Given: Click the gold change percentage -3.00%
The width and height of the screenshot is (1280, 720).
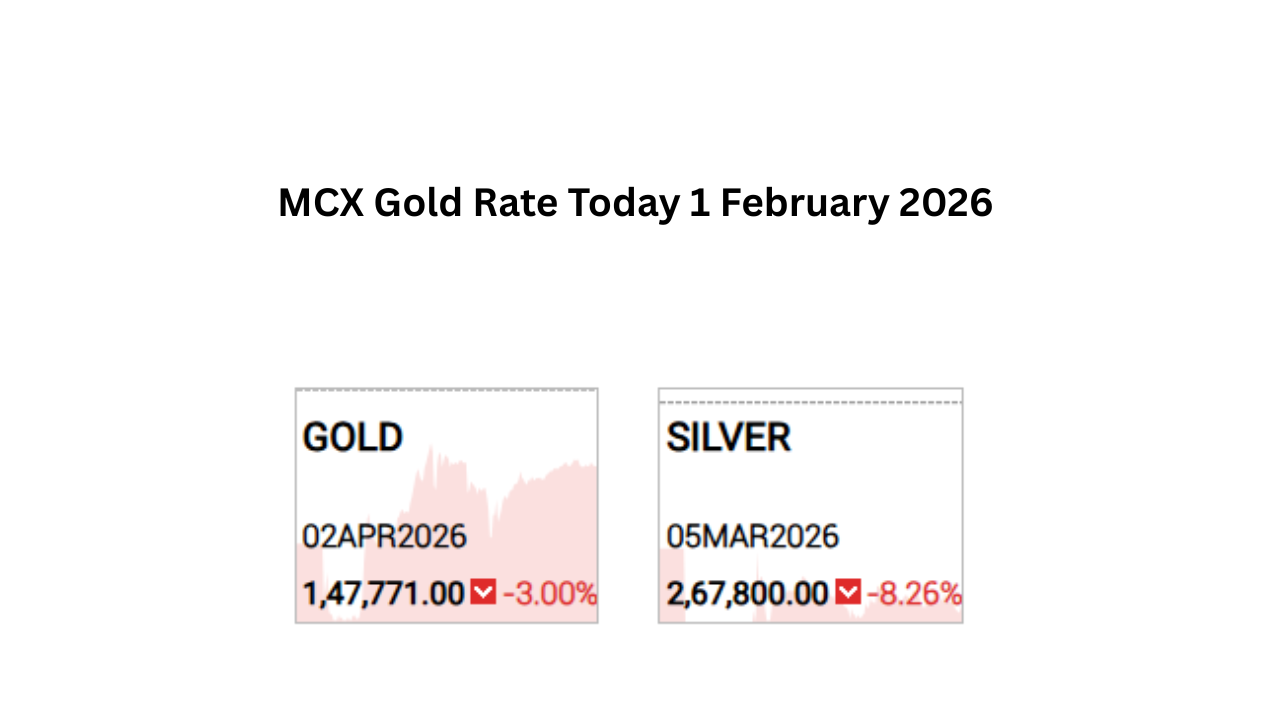Looking at the screenshot, I should [x=549, y=594].
